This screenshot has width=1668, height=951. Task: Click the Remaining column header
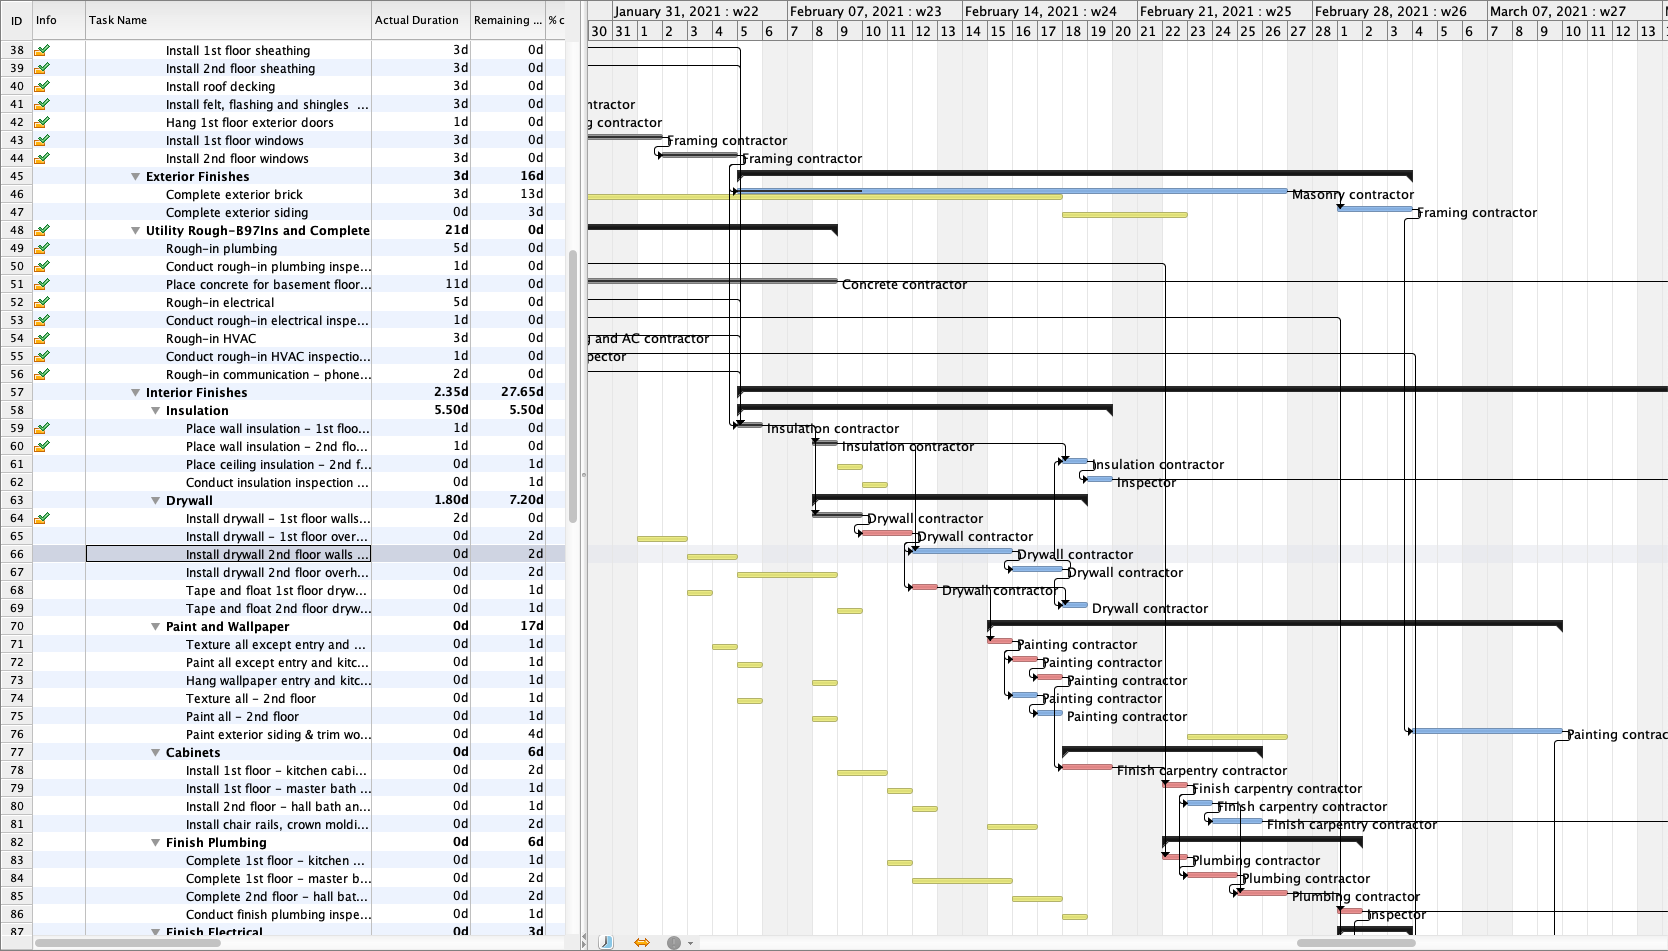(x=507, y=20)
